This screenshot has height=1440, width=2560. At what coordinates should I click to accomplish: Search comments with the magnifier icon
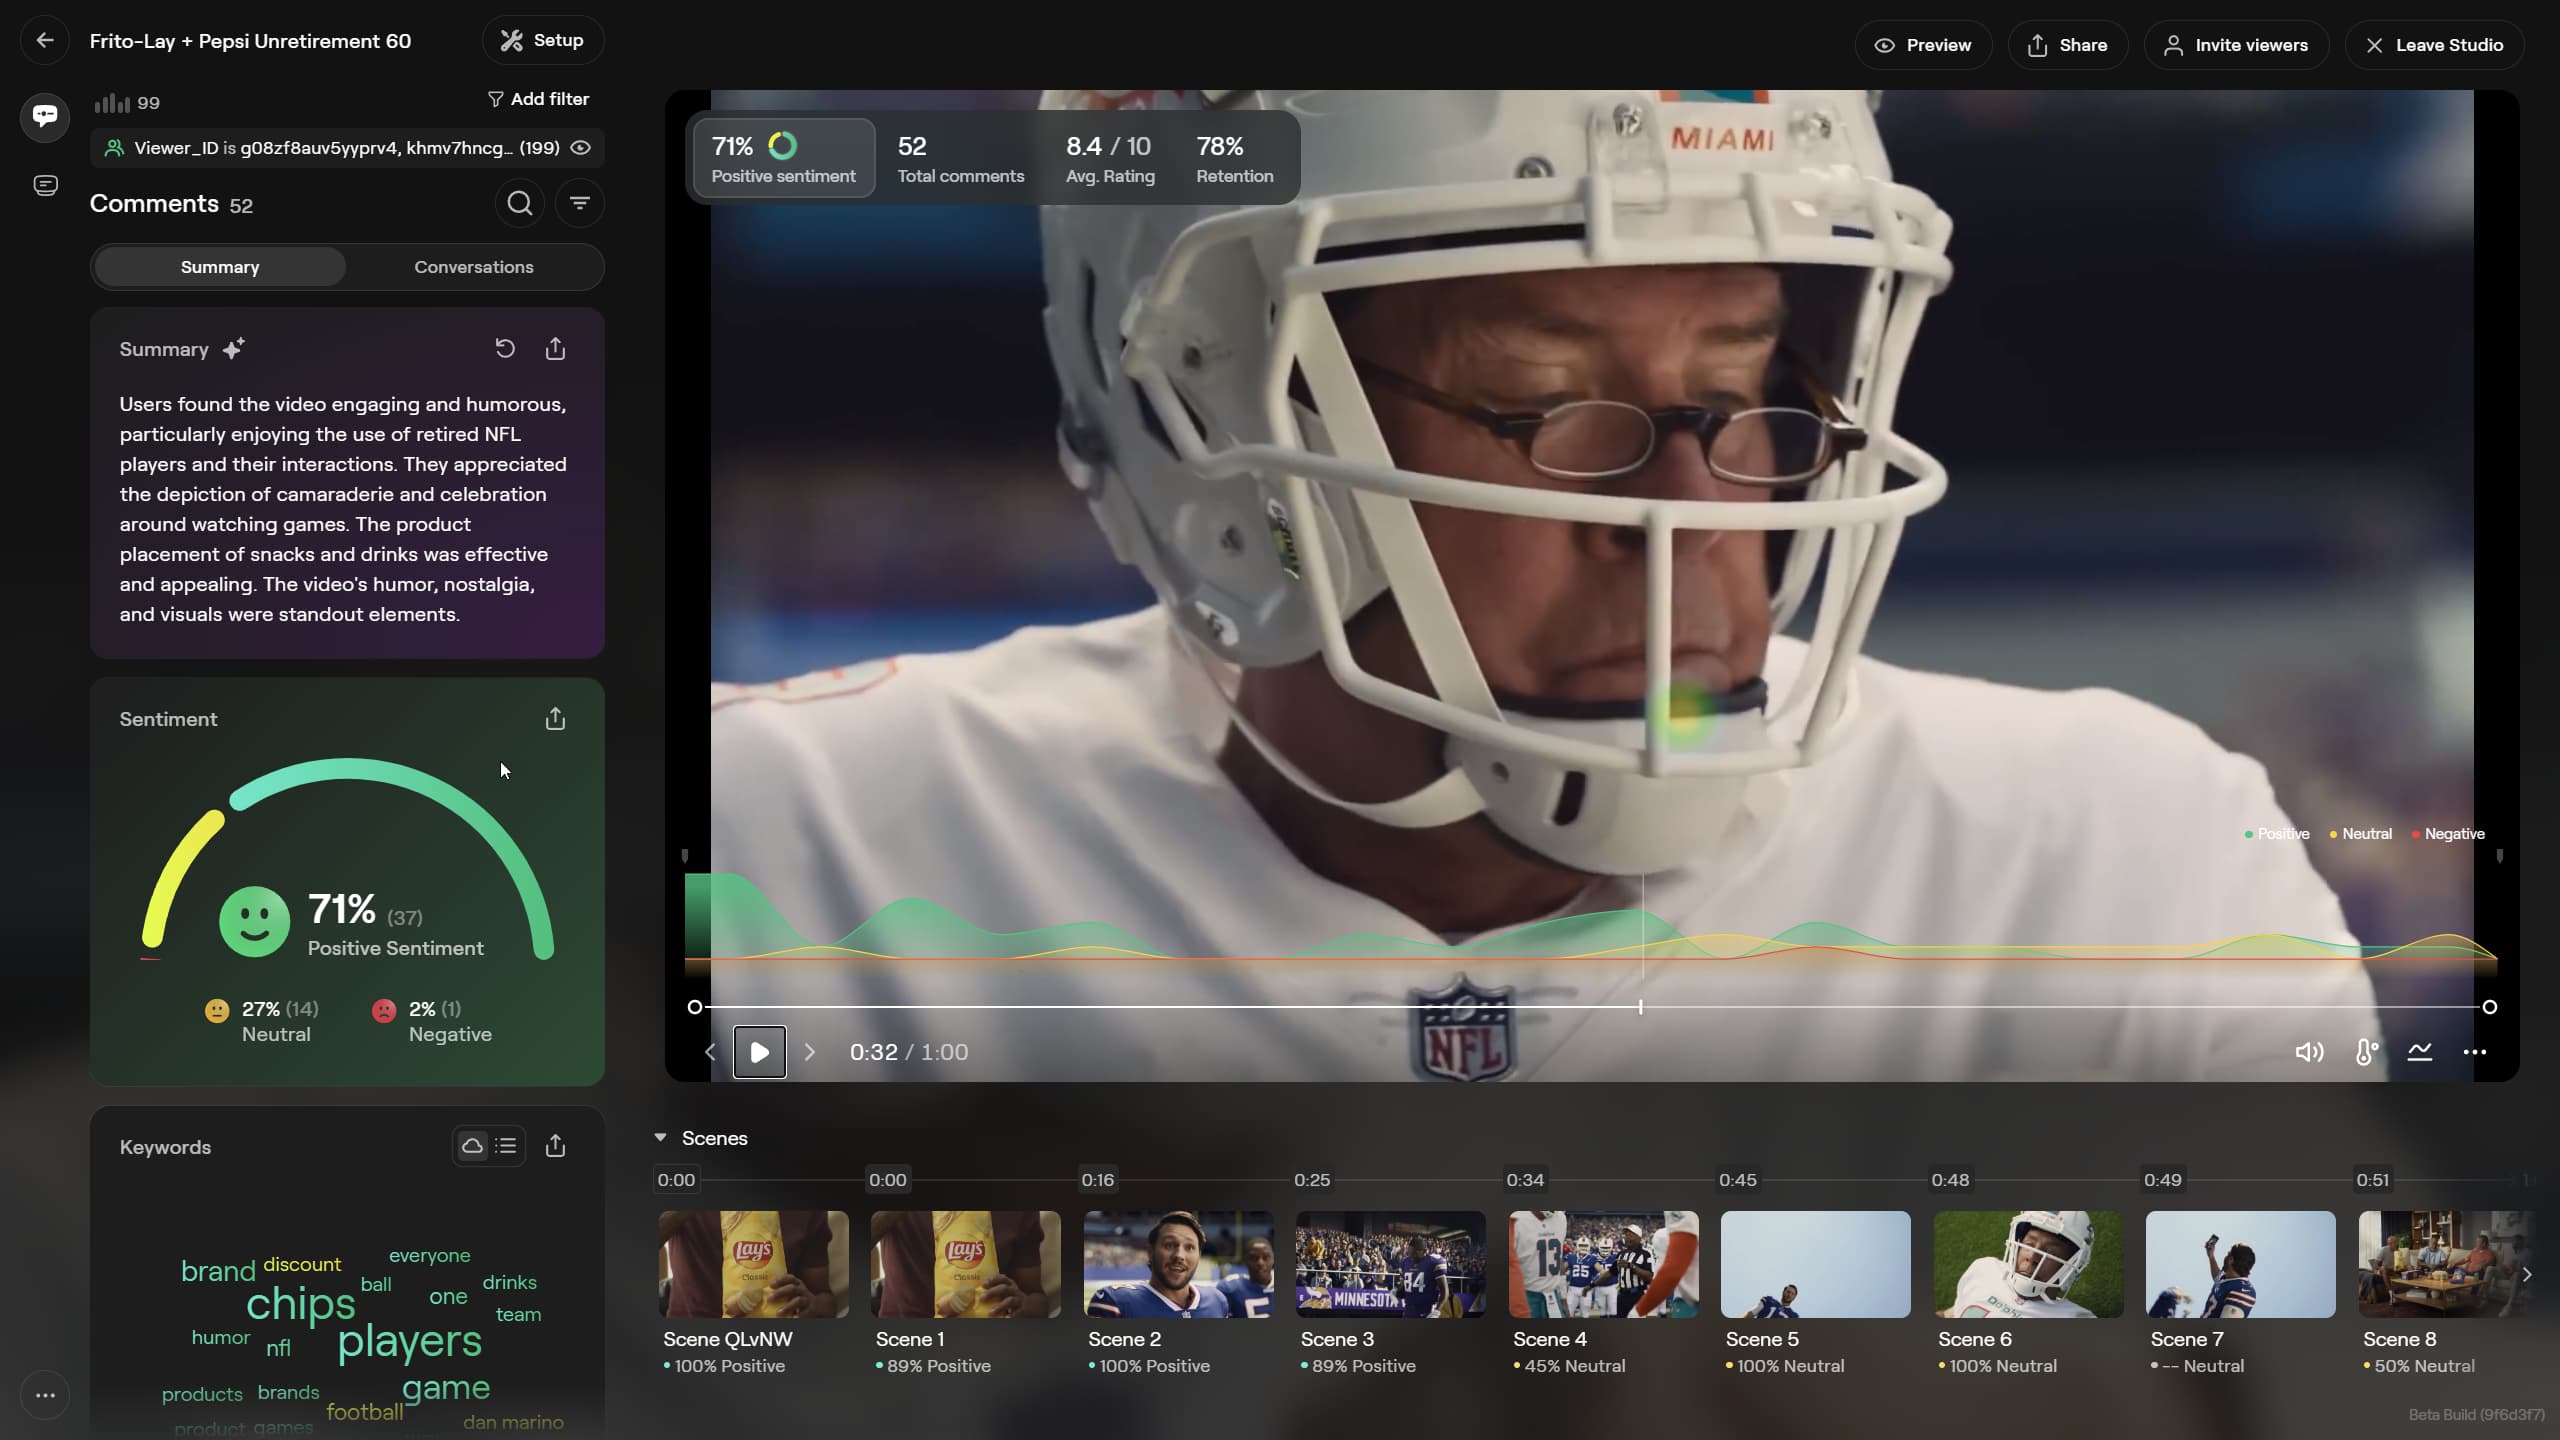coord(520,204)
